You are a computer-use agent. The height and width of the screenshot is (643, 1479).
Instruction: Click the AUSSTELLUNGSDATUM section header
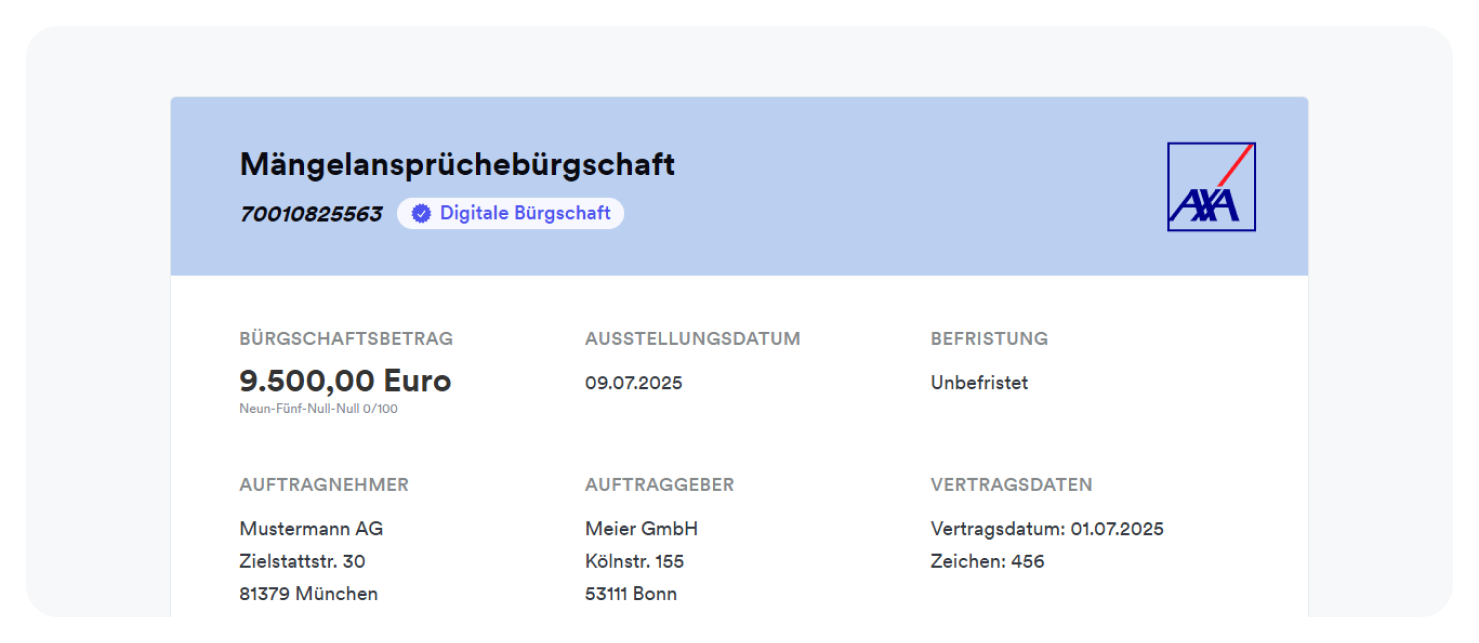point(692,339)
